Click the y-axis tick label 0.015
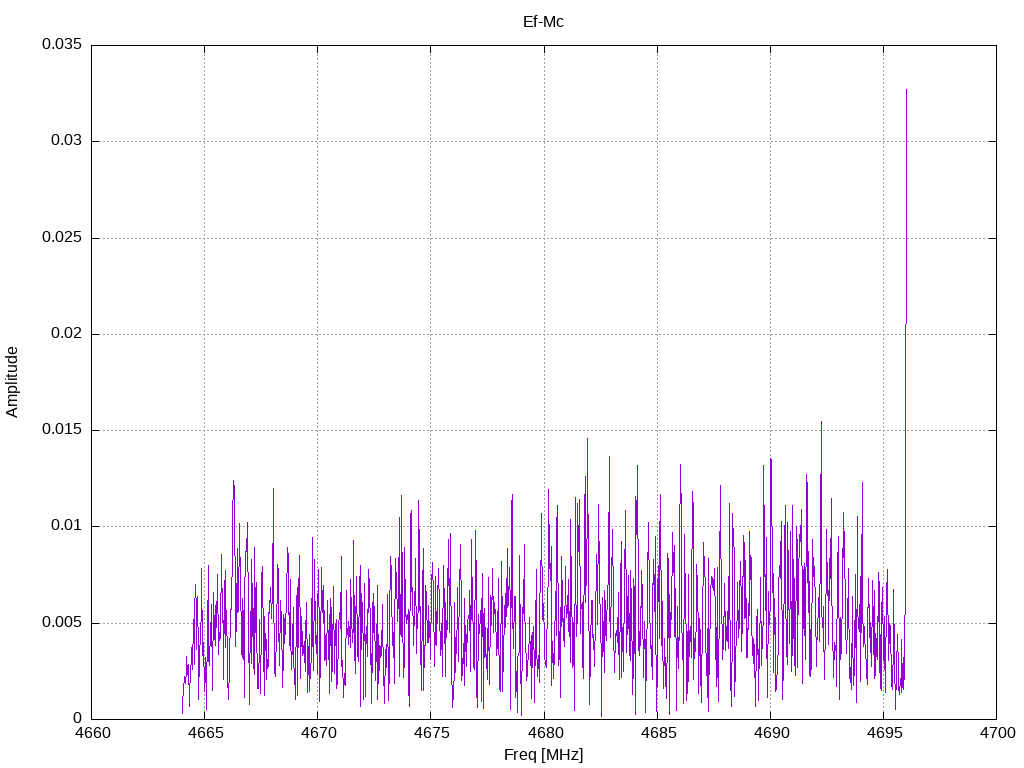The image size is (1024, 768). [x=62, y=429]
